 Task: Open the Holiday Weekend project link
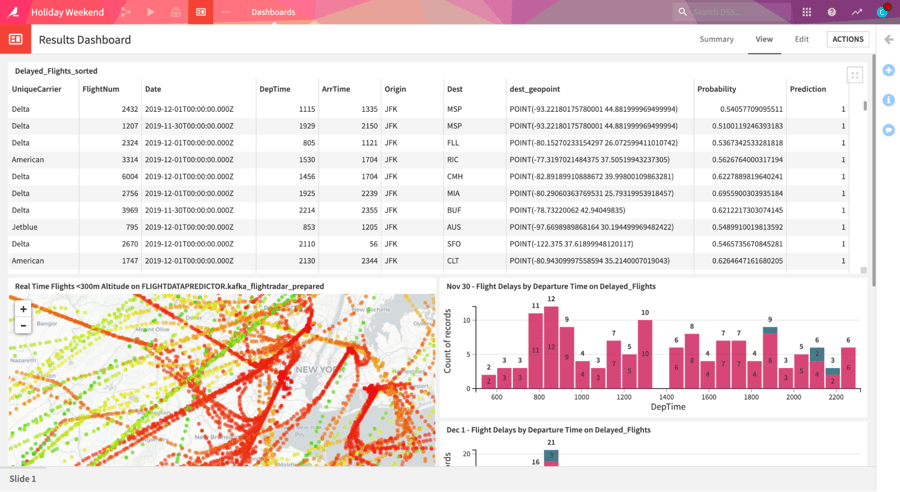click(x=68, y=11)
